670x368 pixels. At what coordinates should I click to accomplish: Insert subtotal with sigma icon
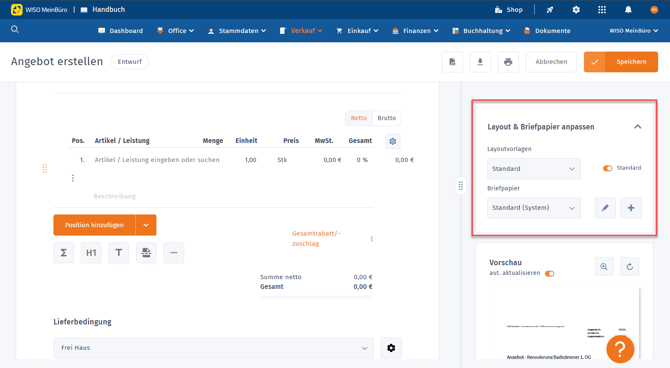click(x=64, y=253)
